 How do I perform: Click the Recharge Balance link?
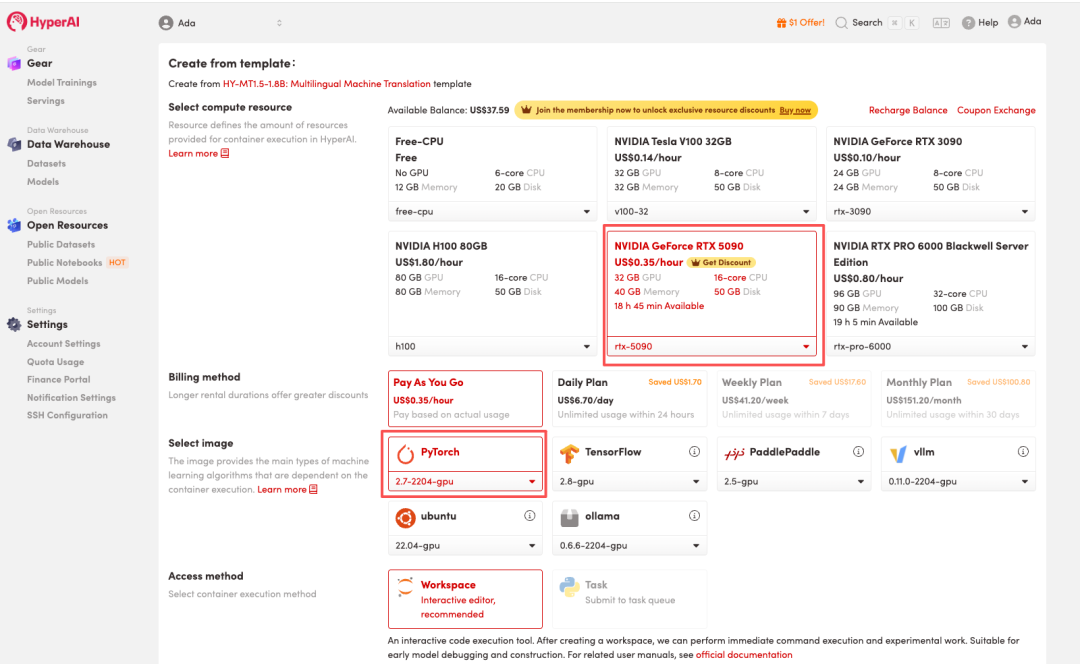point(907,110)
